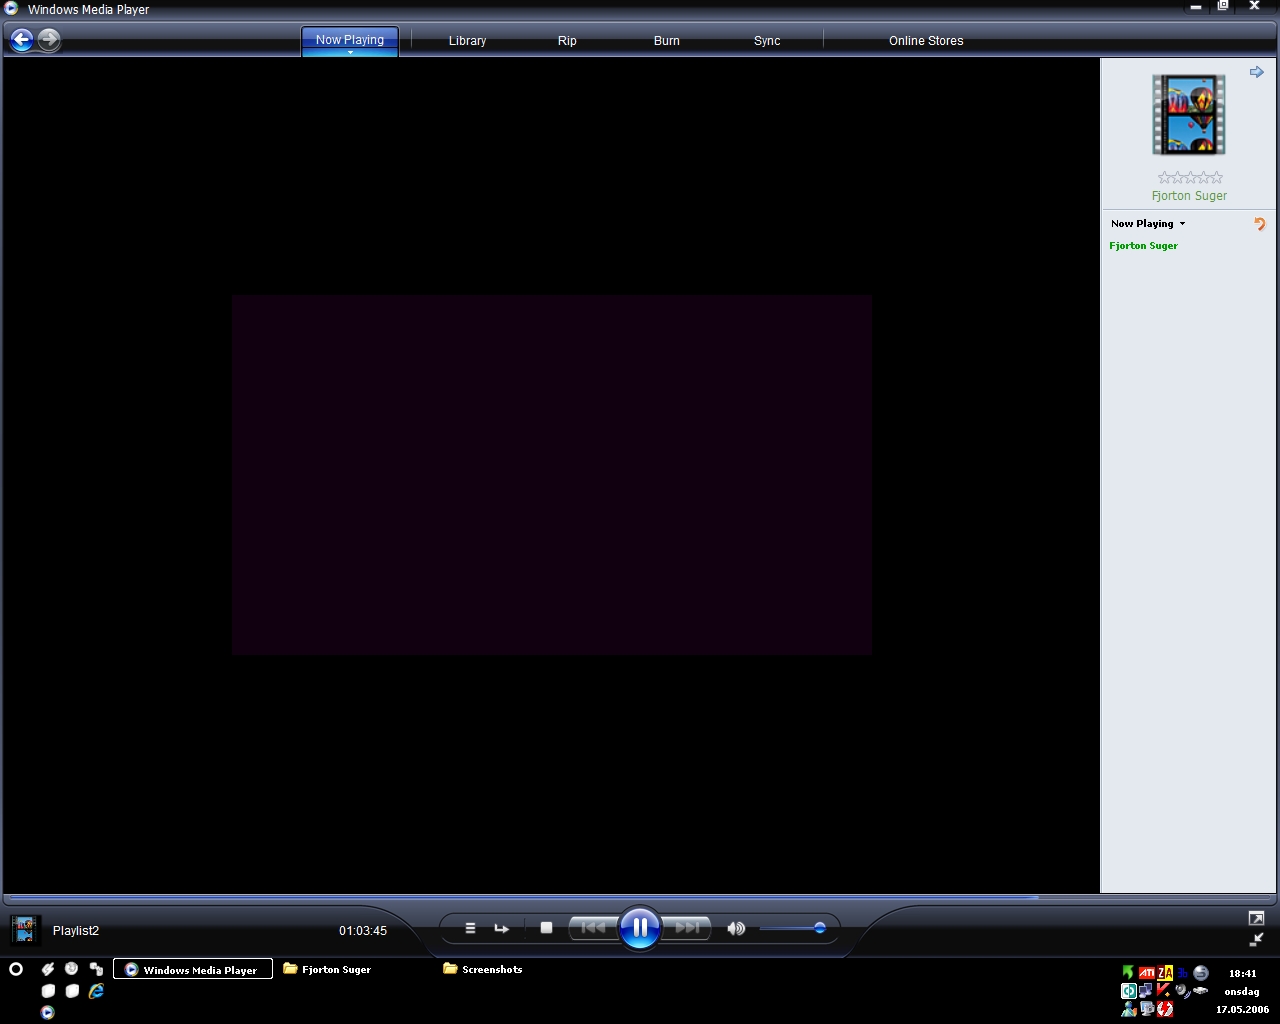
Task: Click the film strip album art thumbnail
Action: 1189,115
